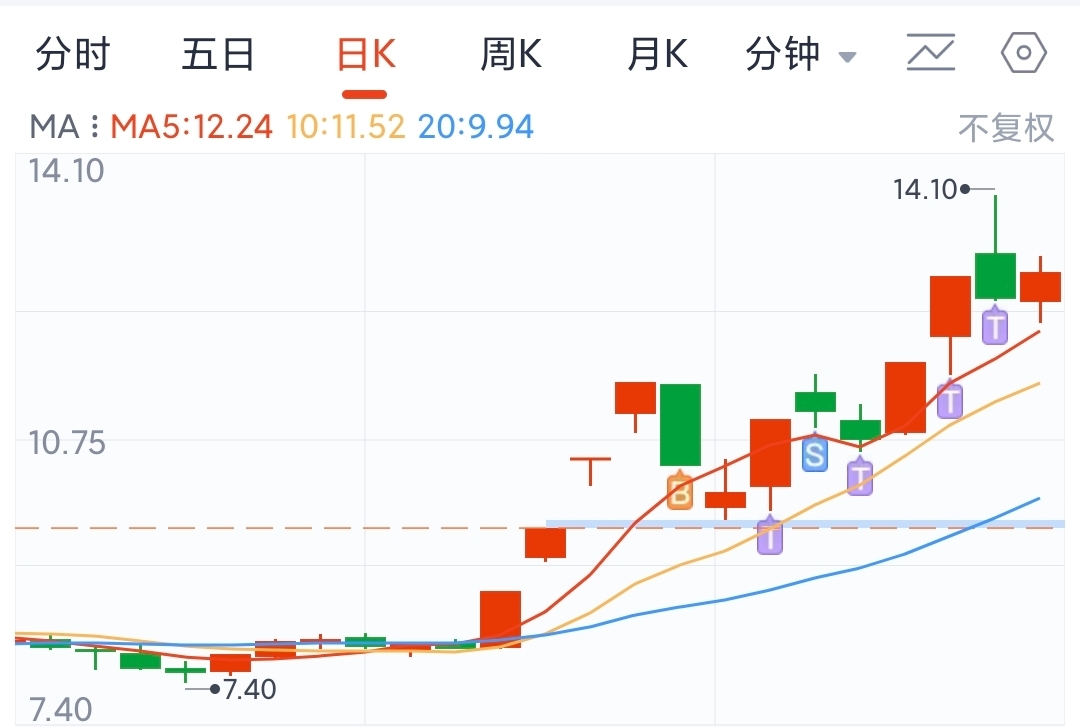The width and height of the screenshot is (1080, 727).
Task: Open the hexagon chart settings icon
Action: [1024, 52]
